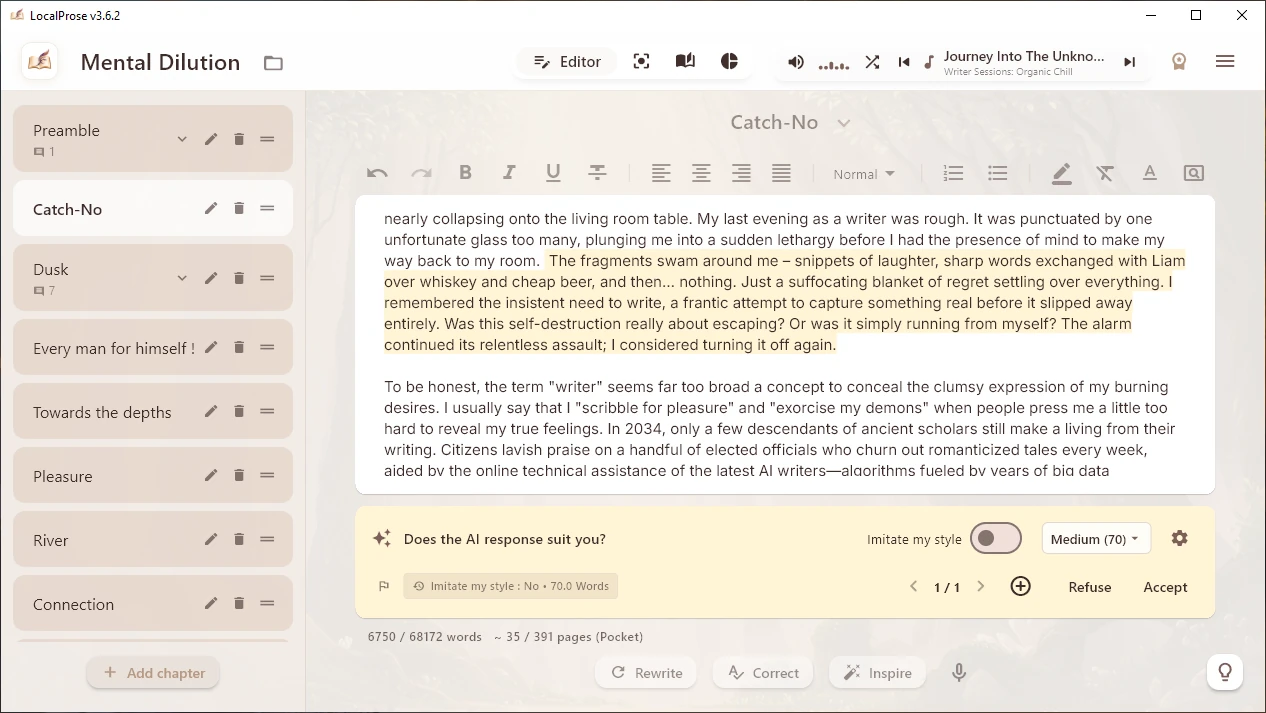
Task: Go to previous AI response
Action: point(913,586)
